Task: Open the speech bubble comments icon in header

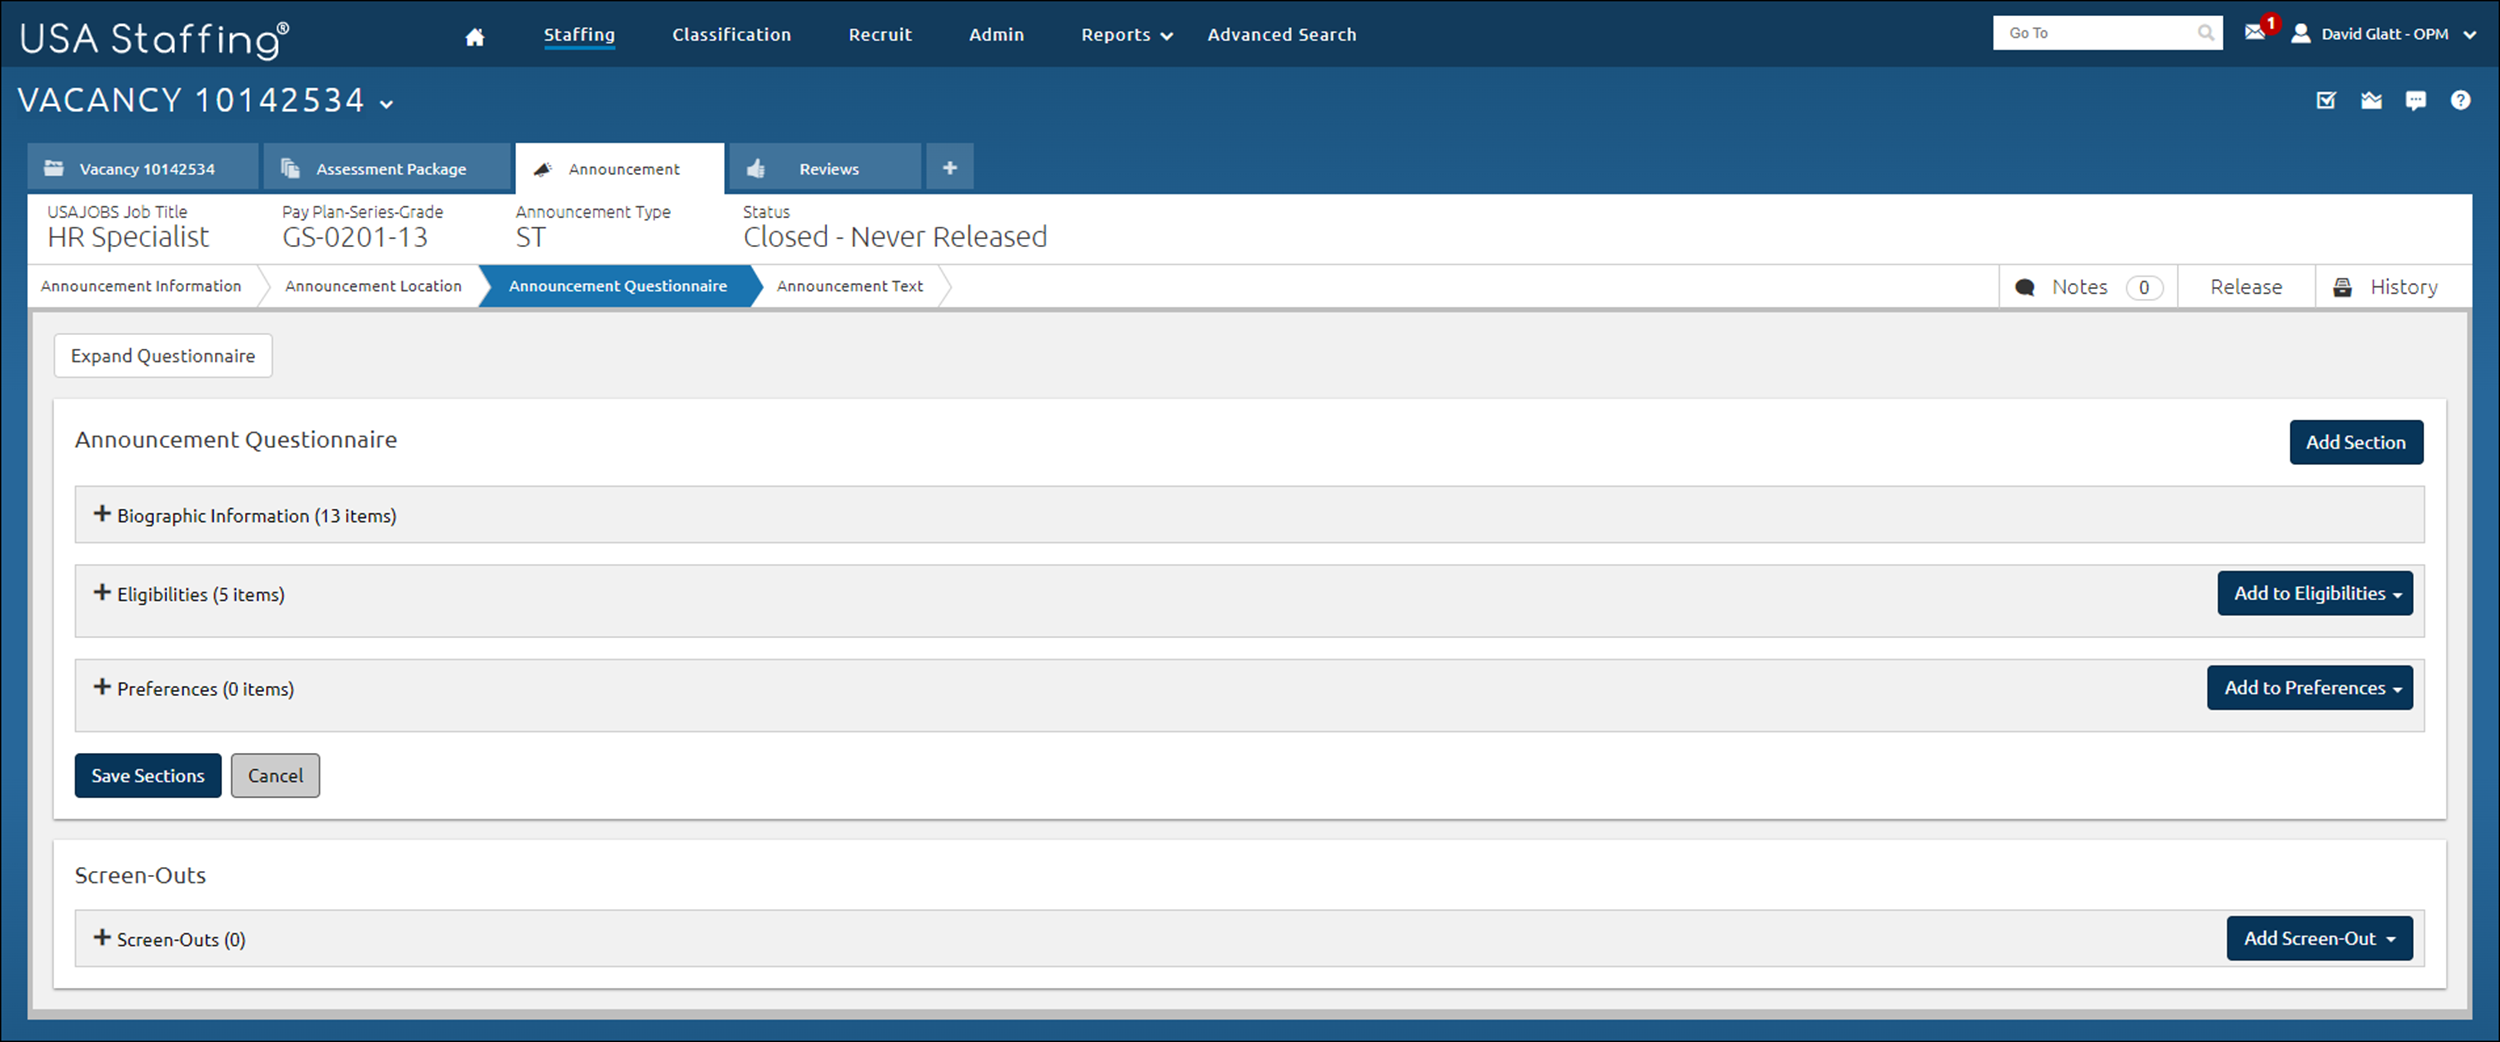Action: 2415,100
